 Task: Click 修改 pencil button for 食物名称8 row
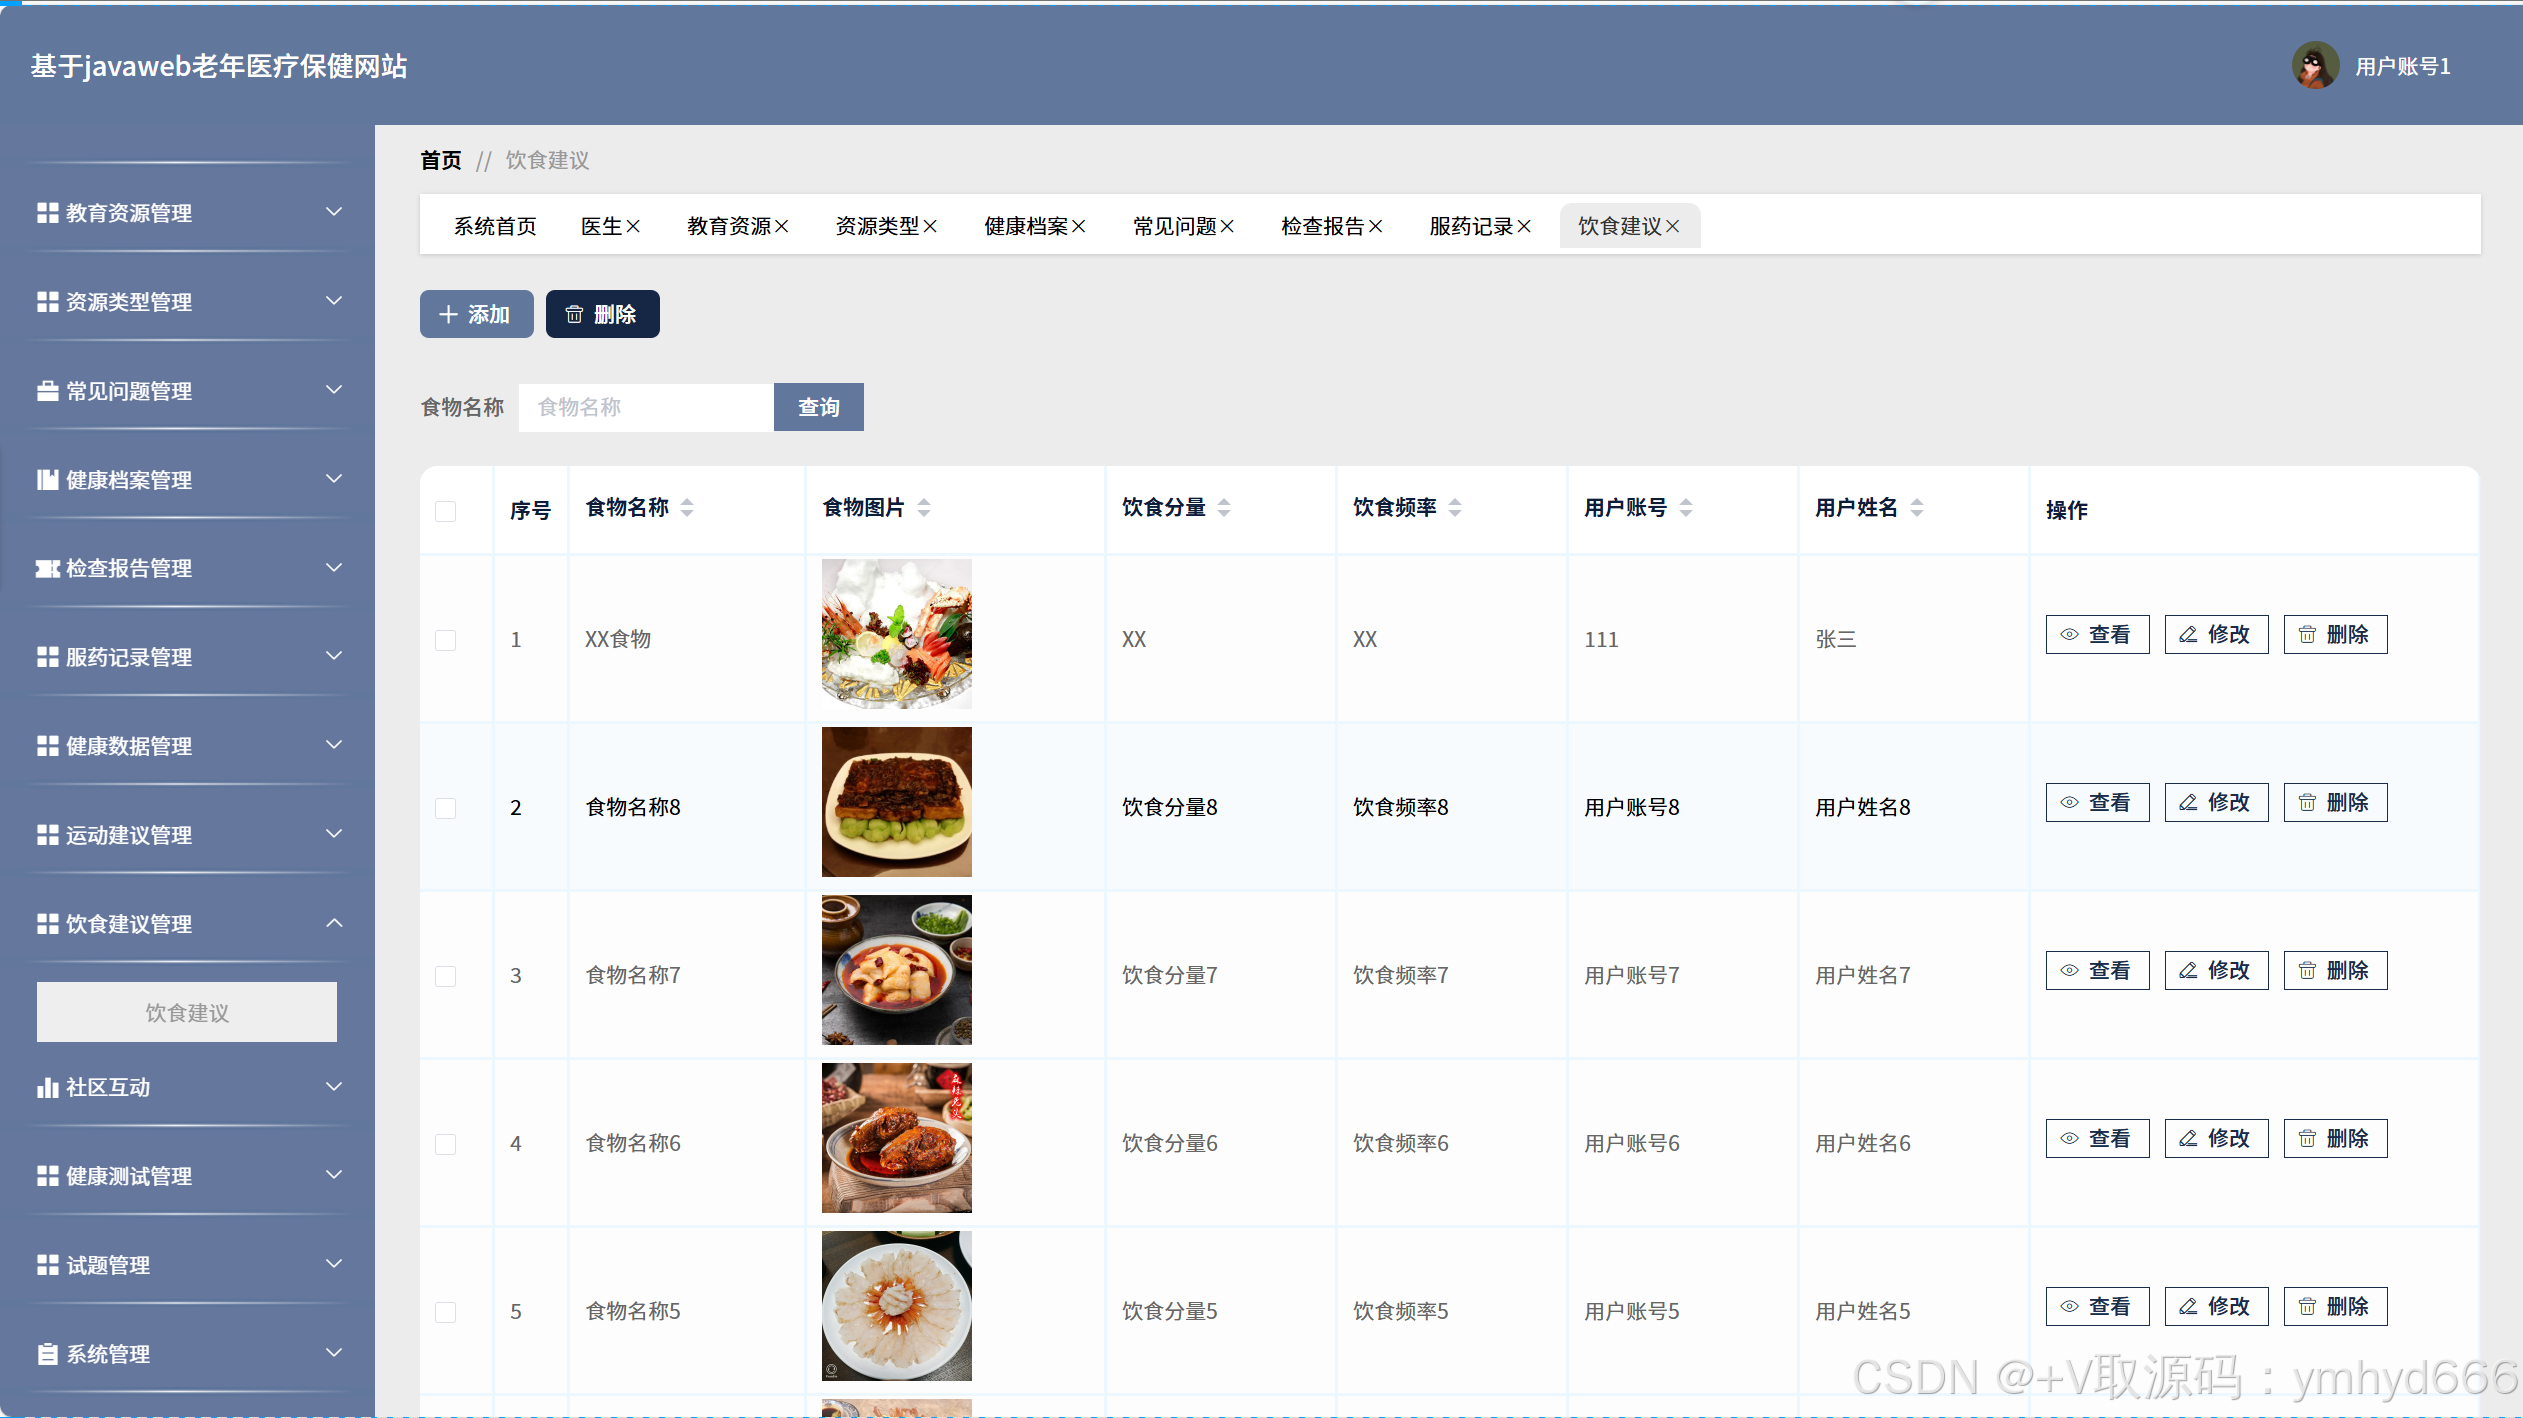2216,803
